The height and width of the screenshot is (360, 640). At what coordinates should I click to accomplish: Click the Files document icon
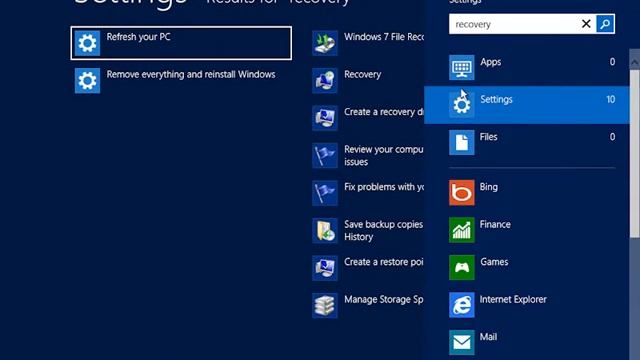pyautogui.click(x=462, y=142)
